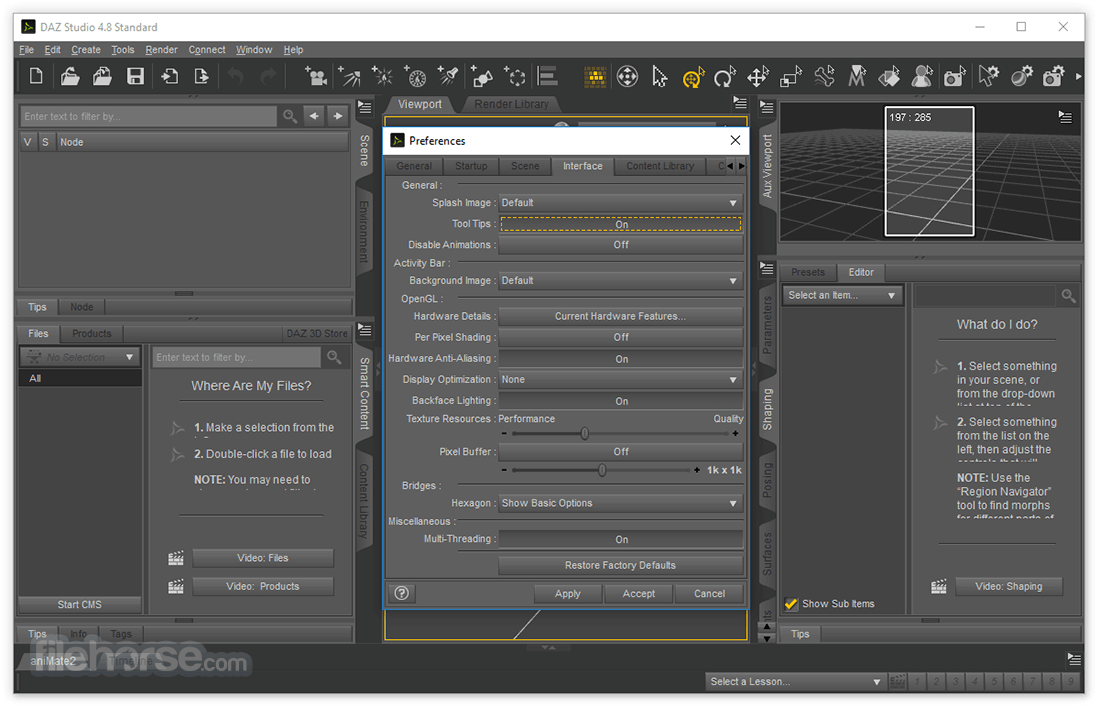Uncheck Show Sub Items checkbox
Viewport: 1100px width, 707px height.
791,604
